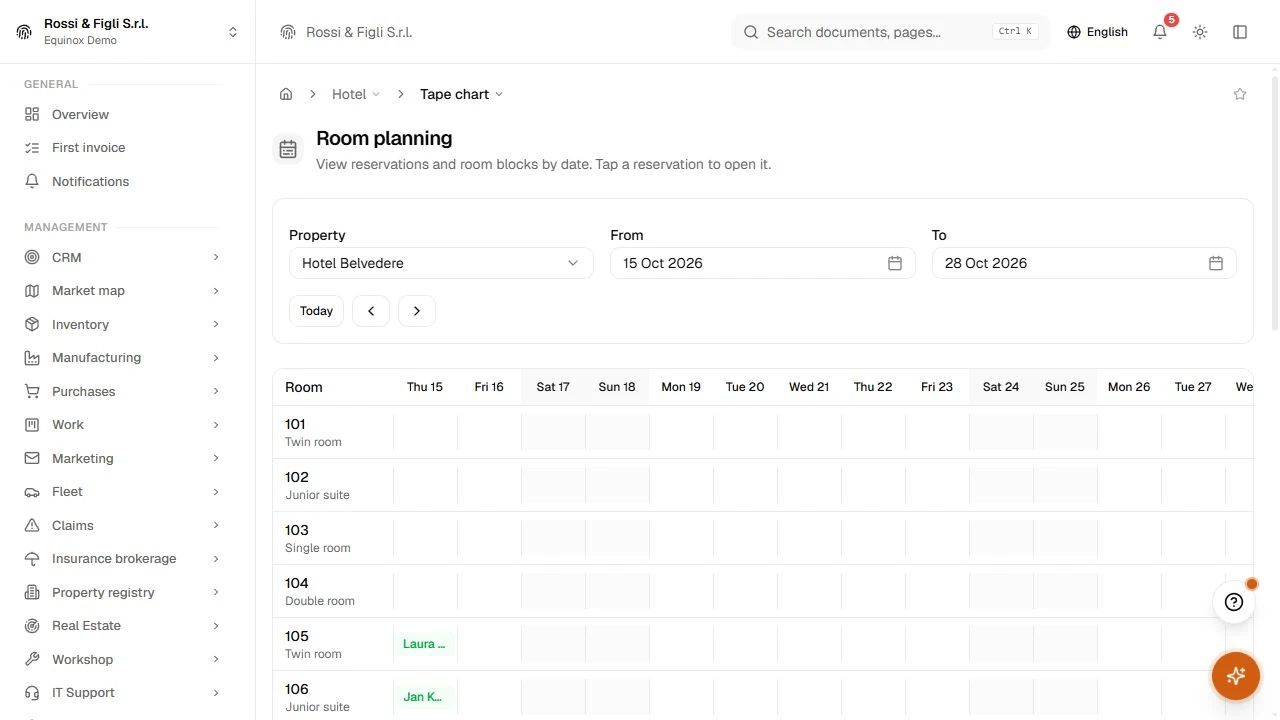1280x720 pixels.
Task: Switch language via English button
Action: coord(1097,32)
